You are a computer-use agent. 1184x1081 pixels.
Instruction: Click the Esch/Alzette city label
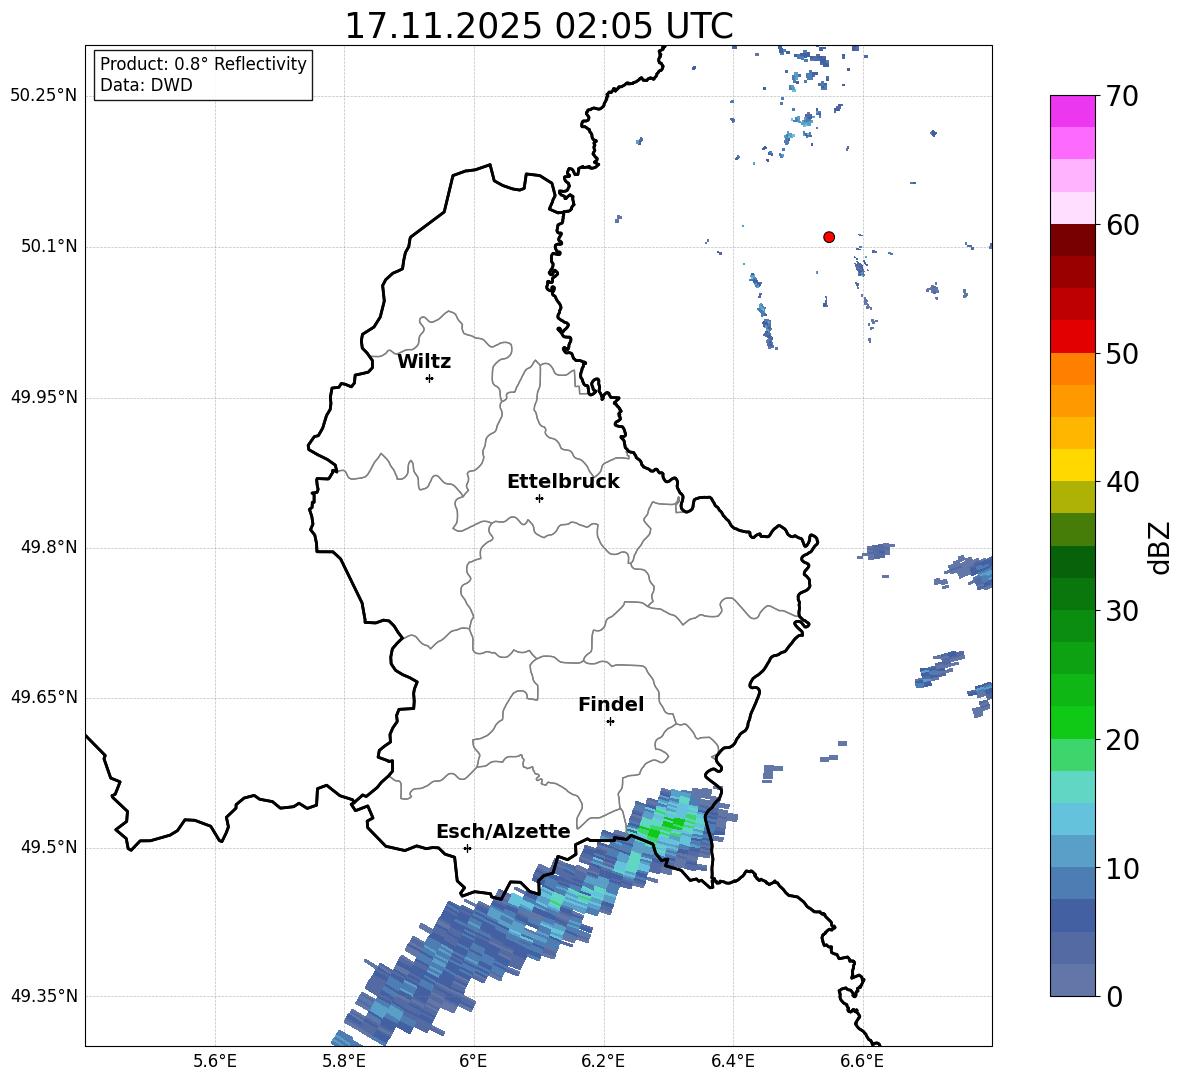503,831
